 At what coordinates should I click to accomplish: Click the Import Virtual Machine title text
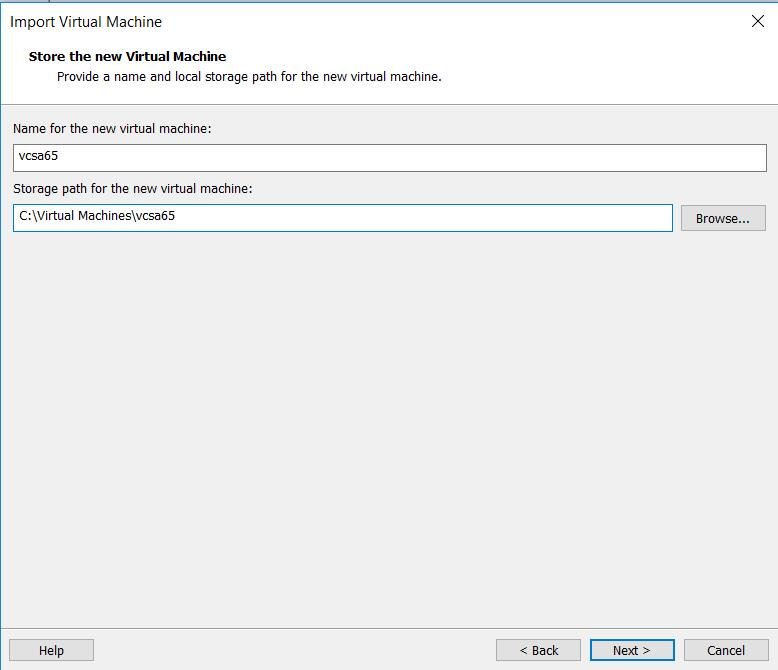(x=86, y=22)
